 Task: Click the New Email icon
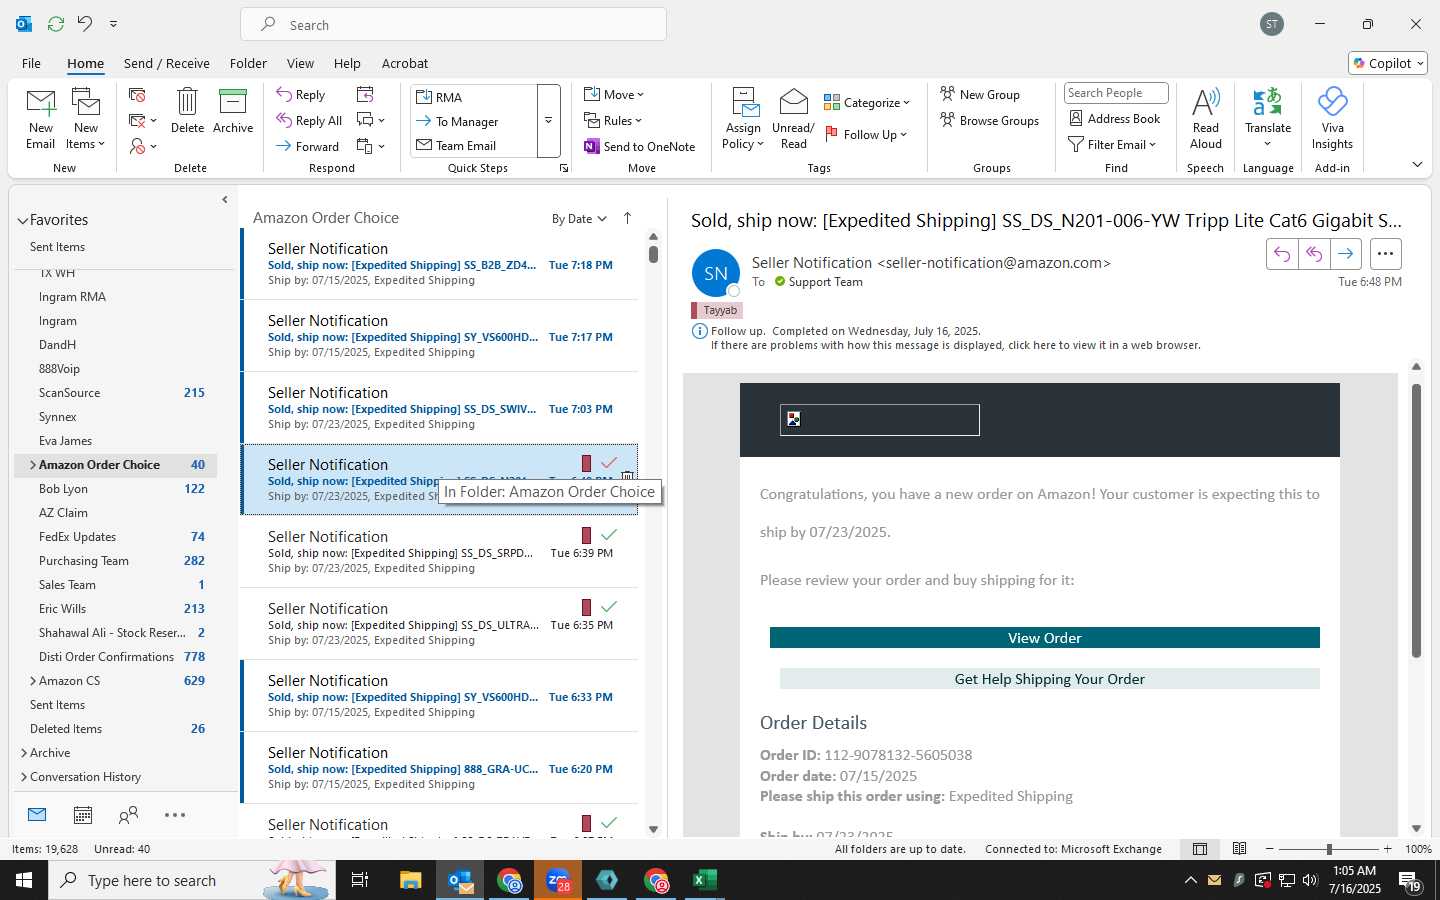41,118
